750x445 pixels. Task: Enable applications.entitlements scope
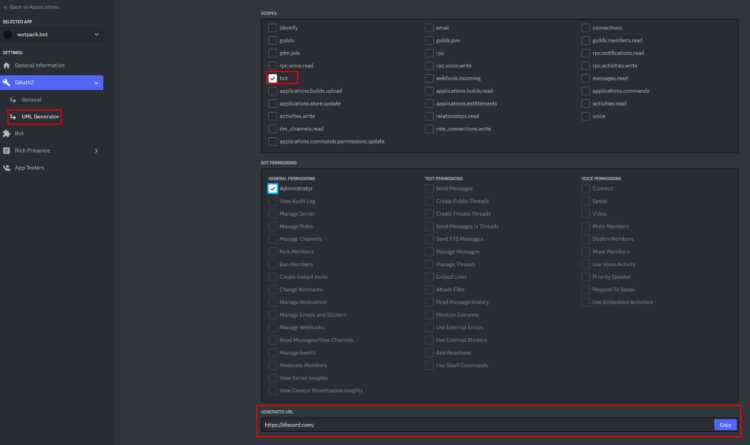point(429,103)
